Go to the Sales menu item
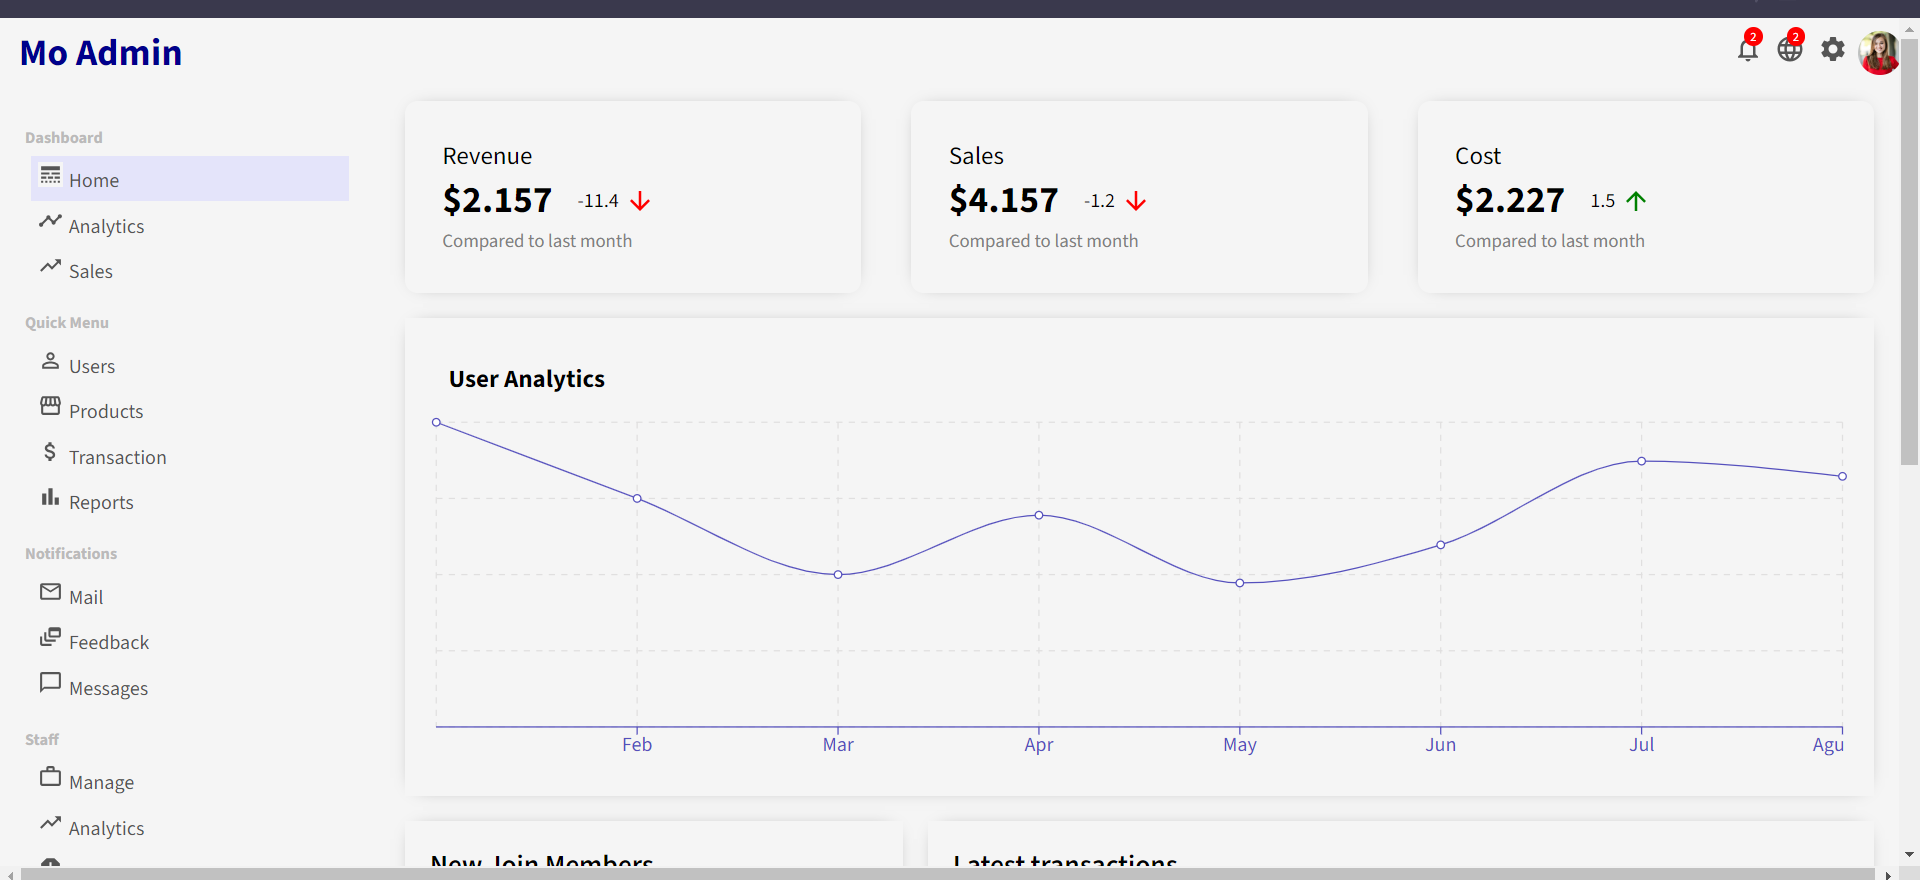 90,271
